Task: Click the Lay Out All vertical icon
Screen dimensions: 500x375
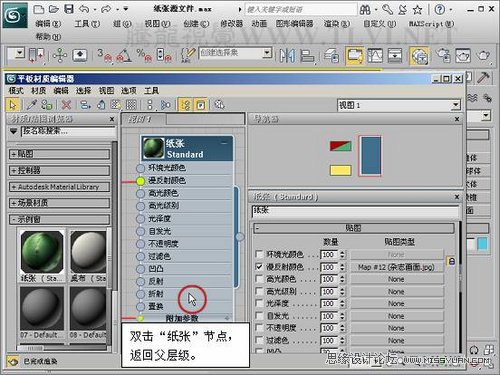Action: [150, 105]
